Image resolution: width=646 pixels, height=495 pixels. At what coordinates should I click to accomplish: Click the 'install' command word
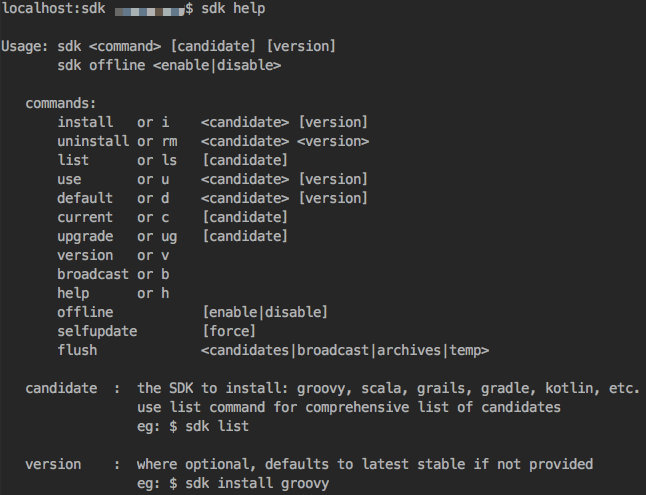(85, 122)
